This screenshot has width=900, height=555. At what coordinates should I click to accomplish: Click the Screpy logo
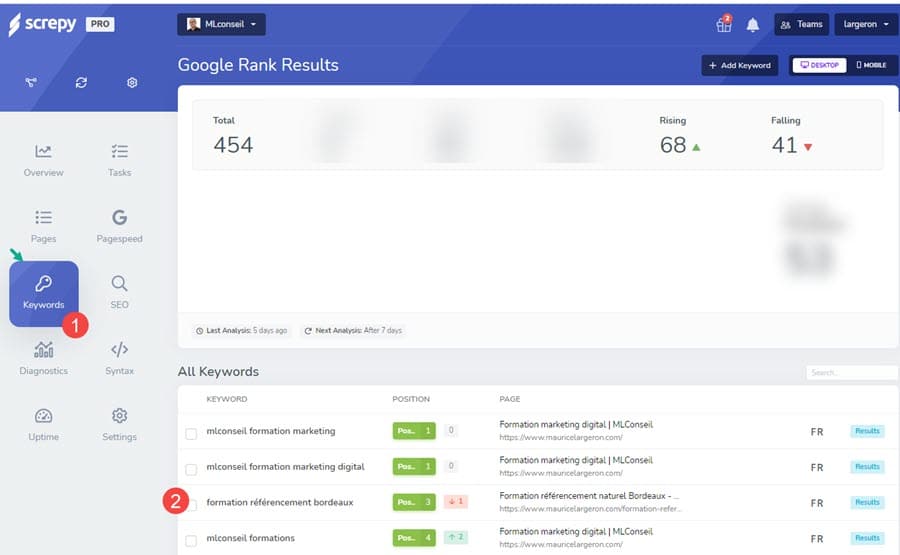click(42, 24)
